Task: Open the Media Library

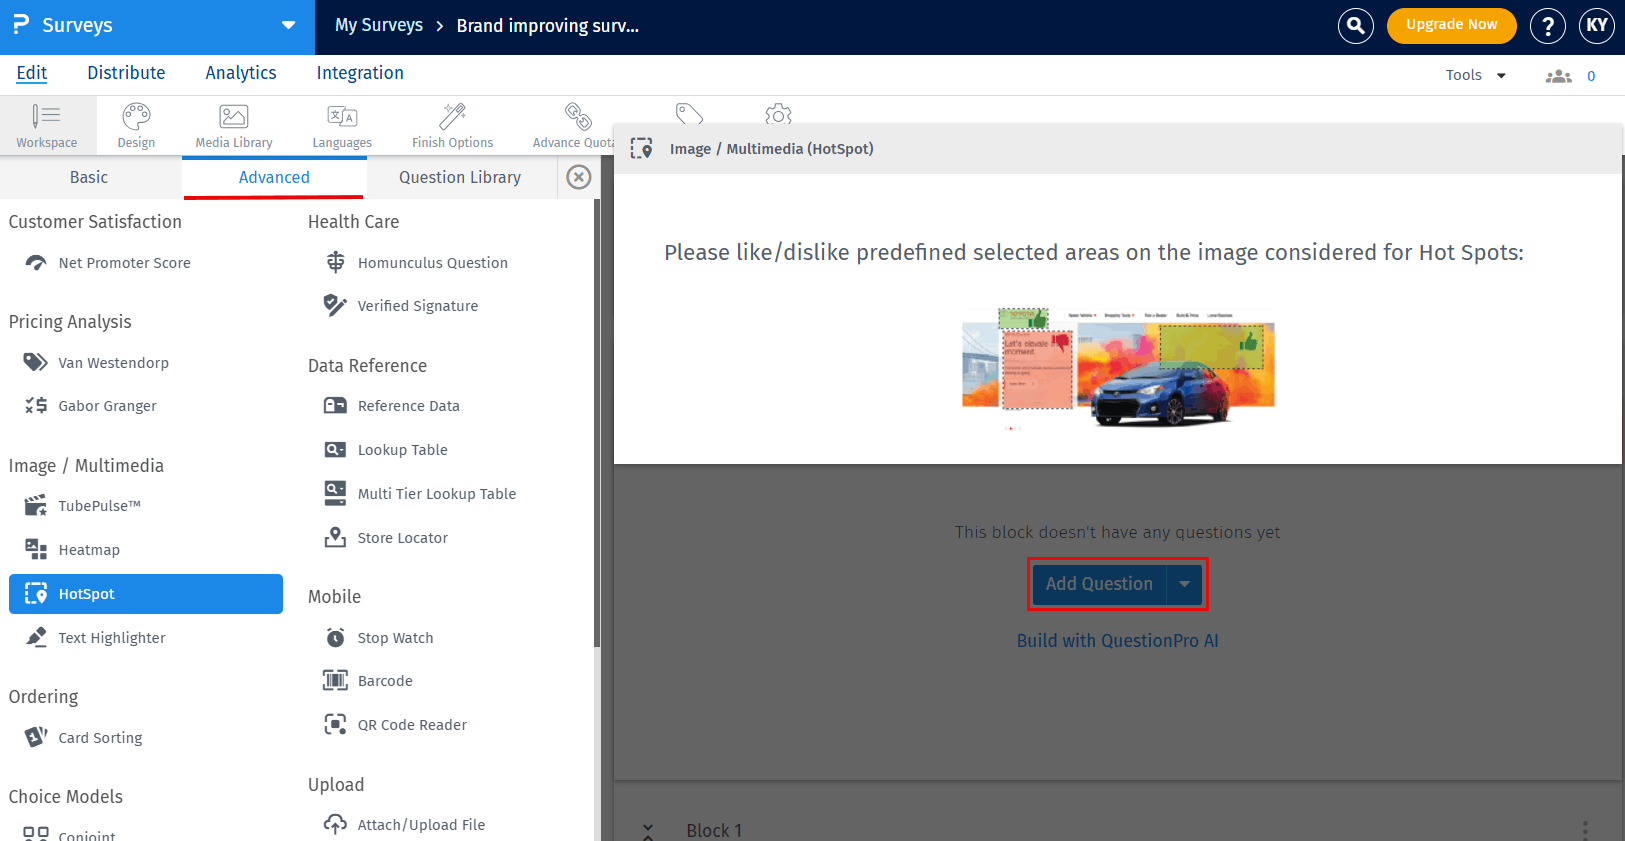Action: coord(234,125)
